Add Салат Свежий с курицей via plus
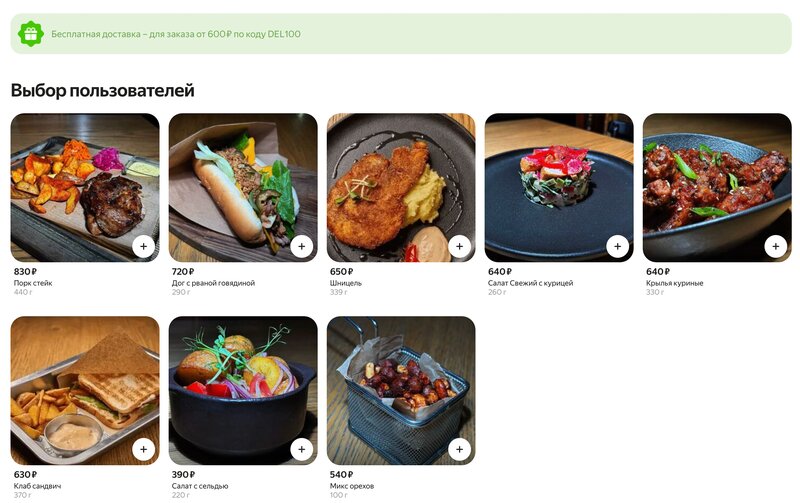Viewport: 800px width, 503px height. pos(617,246)
